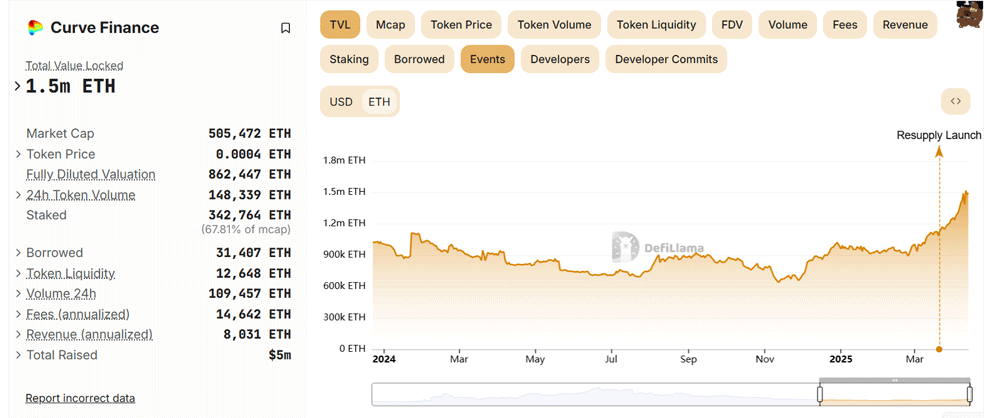Expand the Total Value Locked breakdown

[18, 87]
